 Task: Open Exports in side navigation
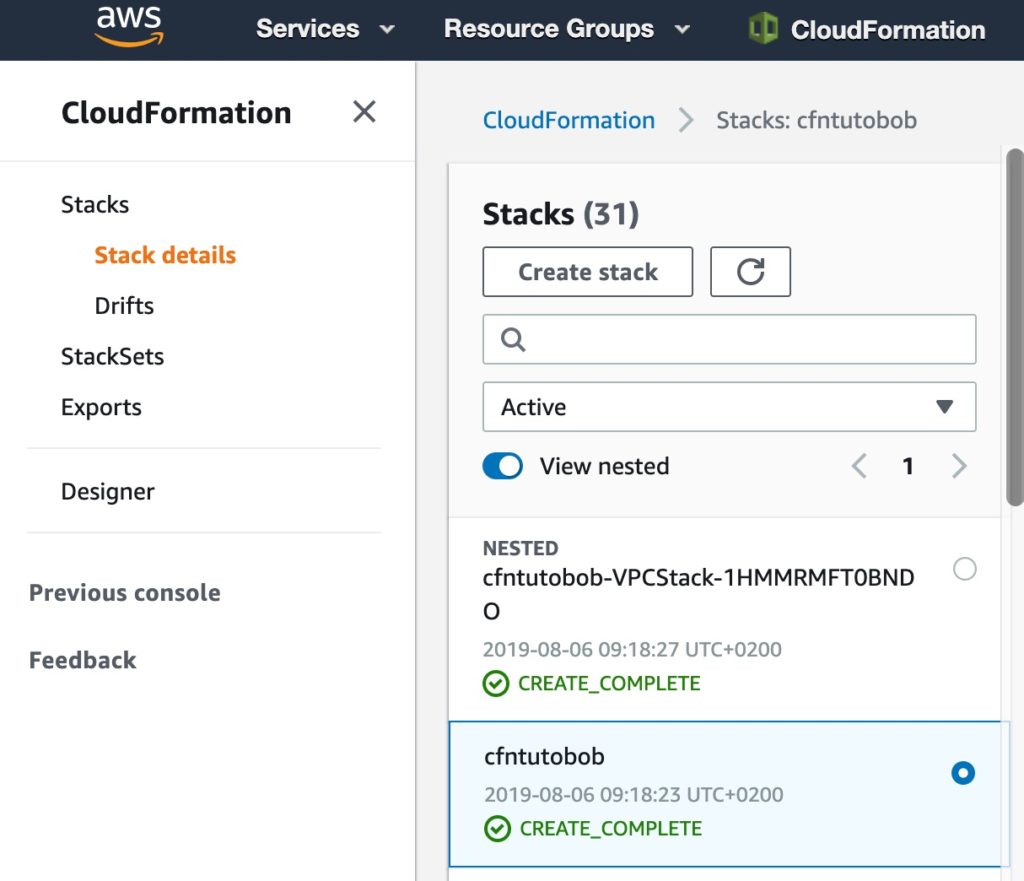(101, 407)
